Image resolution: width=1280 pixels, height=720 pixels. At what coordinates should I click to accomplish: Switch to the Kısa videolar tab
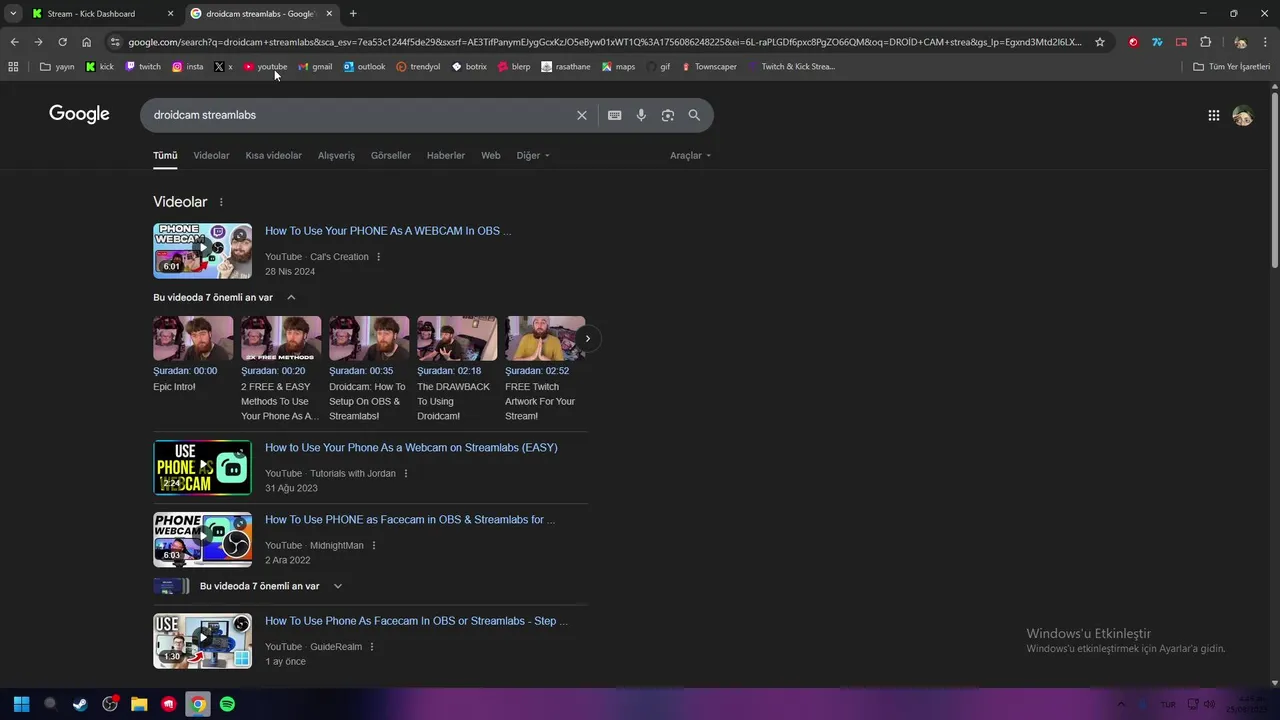click(x=274, y=156)
